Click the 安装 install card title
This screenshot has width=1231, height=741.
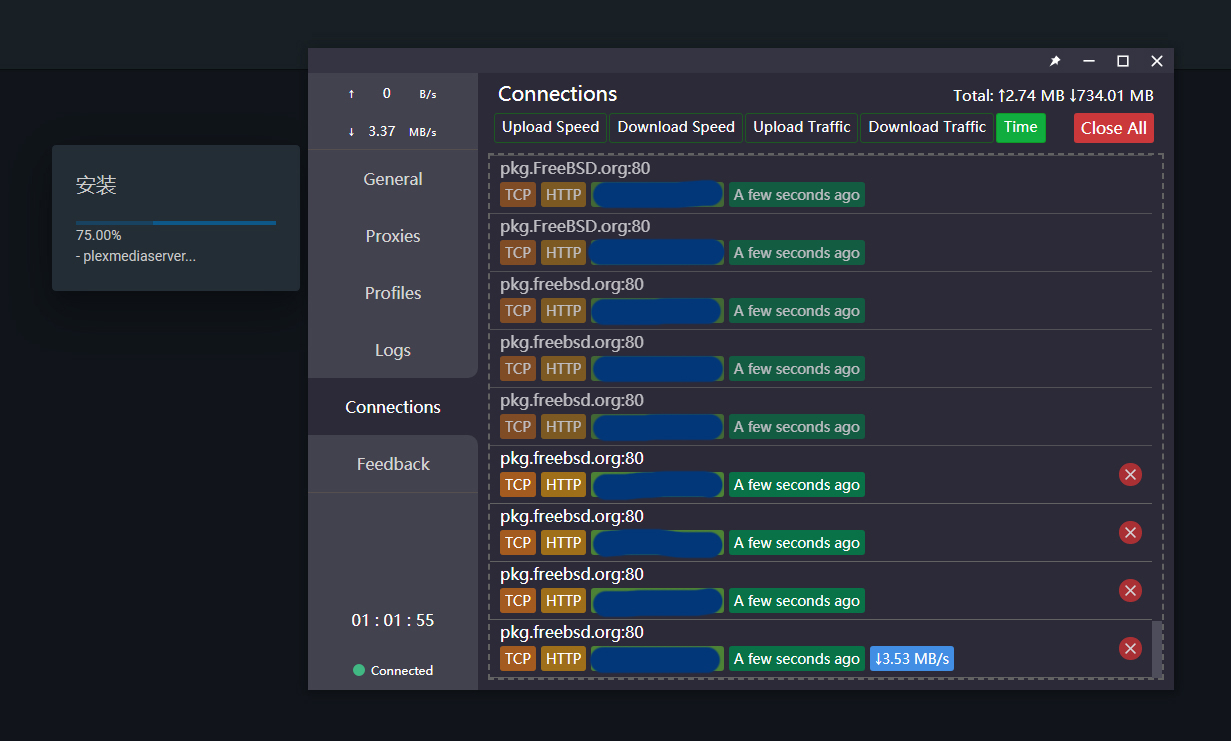tap(97, 186)
